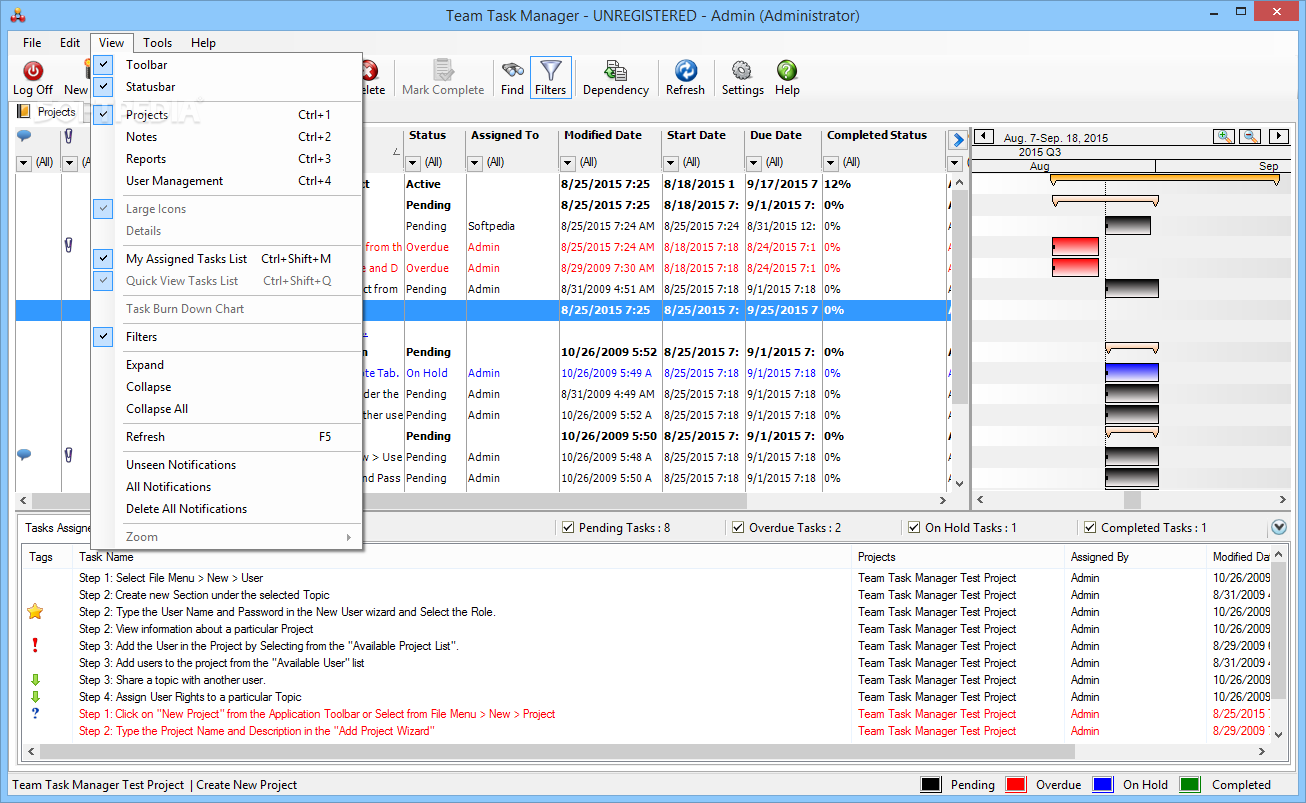Screen dimensions: 1306x803
Task: Click the Refresh toolbar icon
Action: tap(685, 70)
